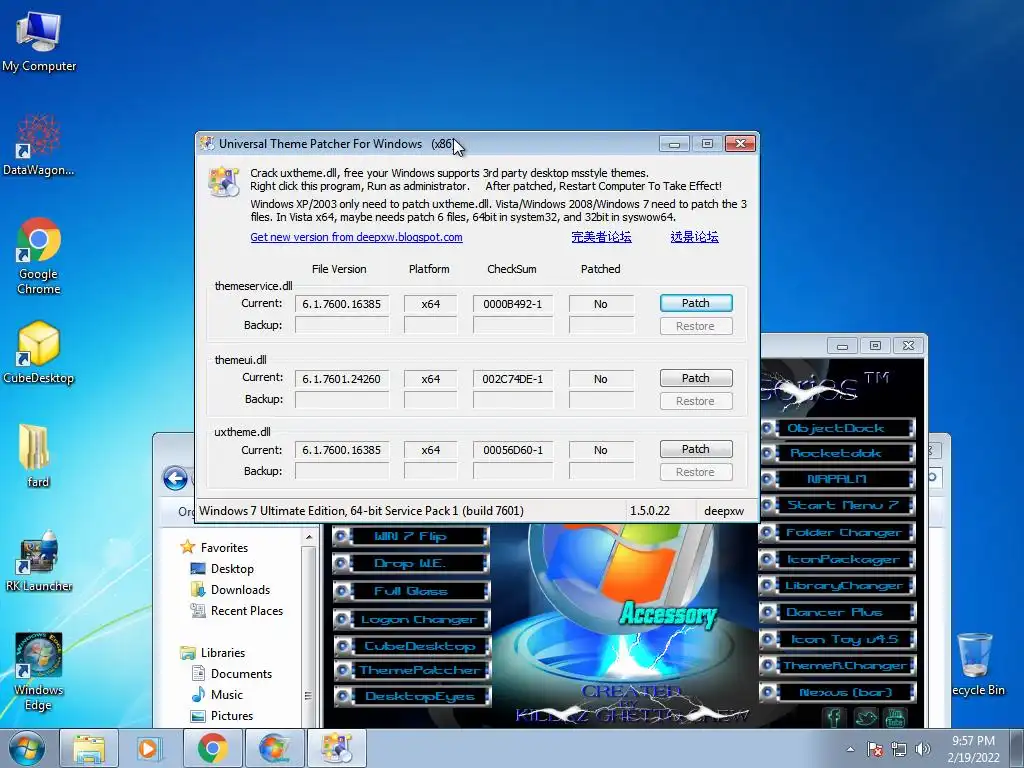The width and height of the screenshot is (1024, 768).
Task: Launch RK Launcher desktop shortcut
Action: click(39, 560)
